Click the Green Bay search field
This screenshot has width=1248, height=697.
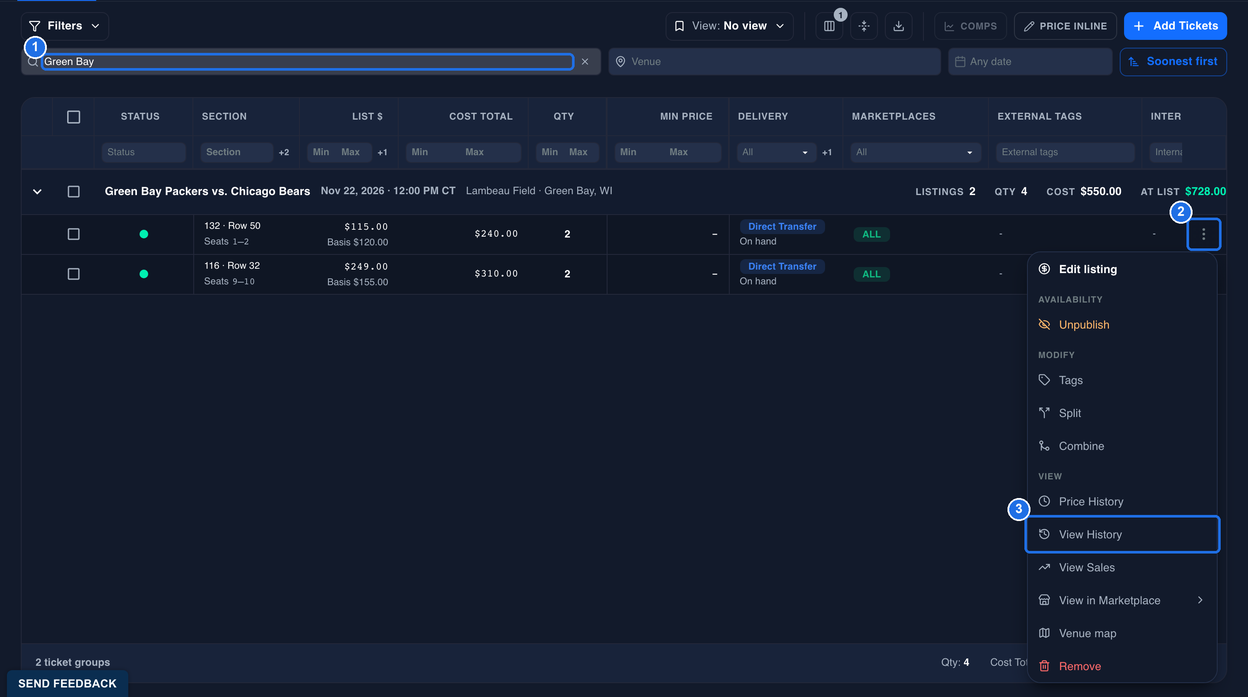coord(307,62)
